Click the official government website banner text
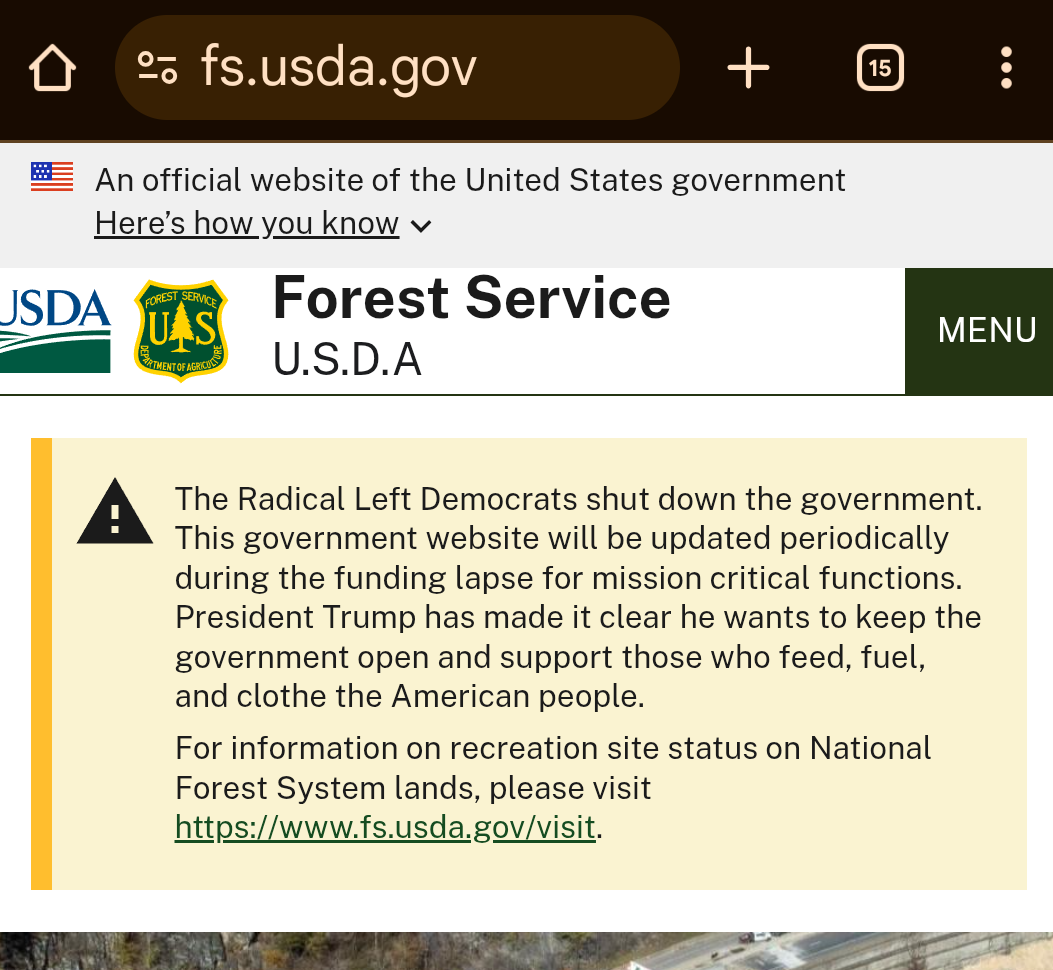 point(470,180)
